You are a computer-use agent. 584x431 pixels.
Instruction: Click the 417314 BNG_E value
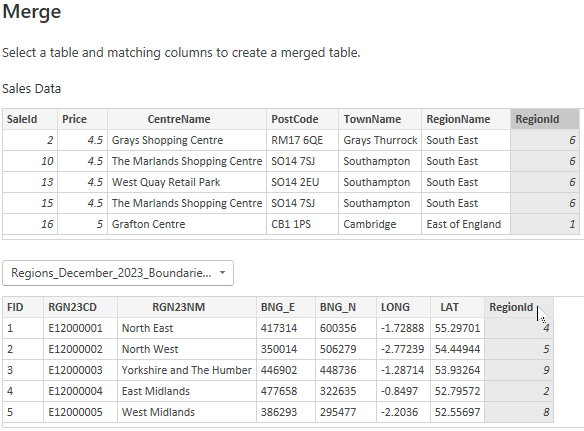pos(286,328)
